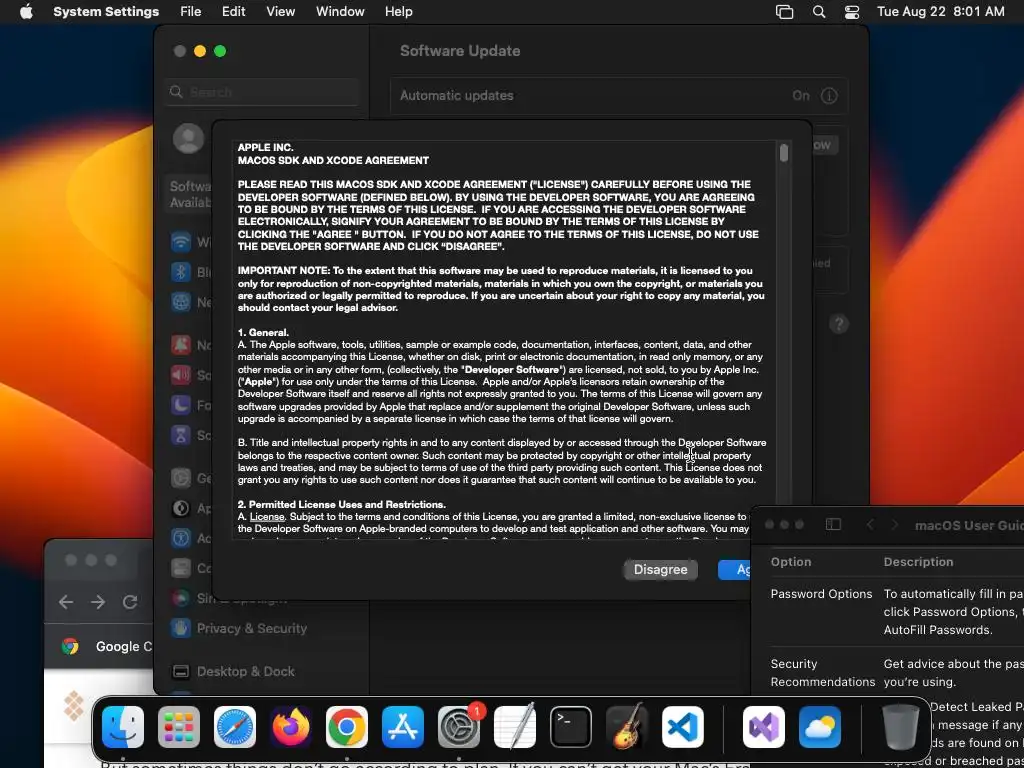Viewport: 1024px width, 768px height.
Task: Click Security Recommendations text in User Guide
Action: (823, 673)
